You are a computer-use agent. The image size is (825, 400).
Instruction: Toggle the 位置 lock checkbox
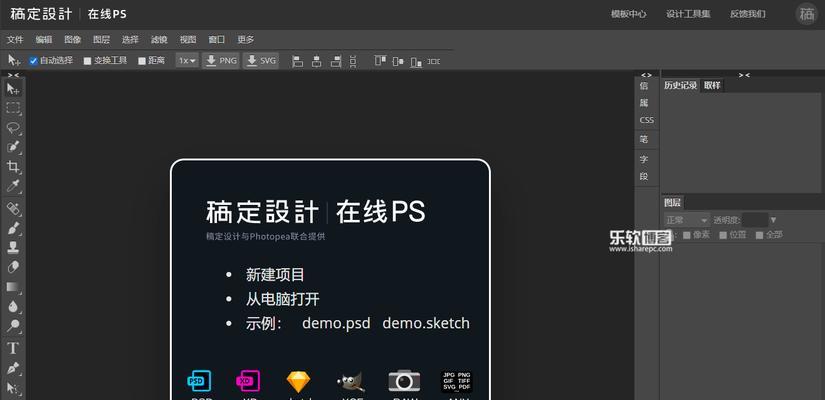[723, 235]
